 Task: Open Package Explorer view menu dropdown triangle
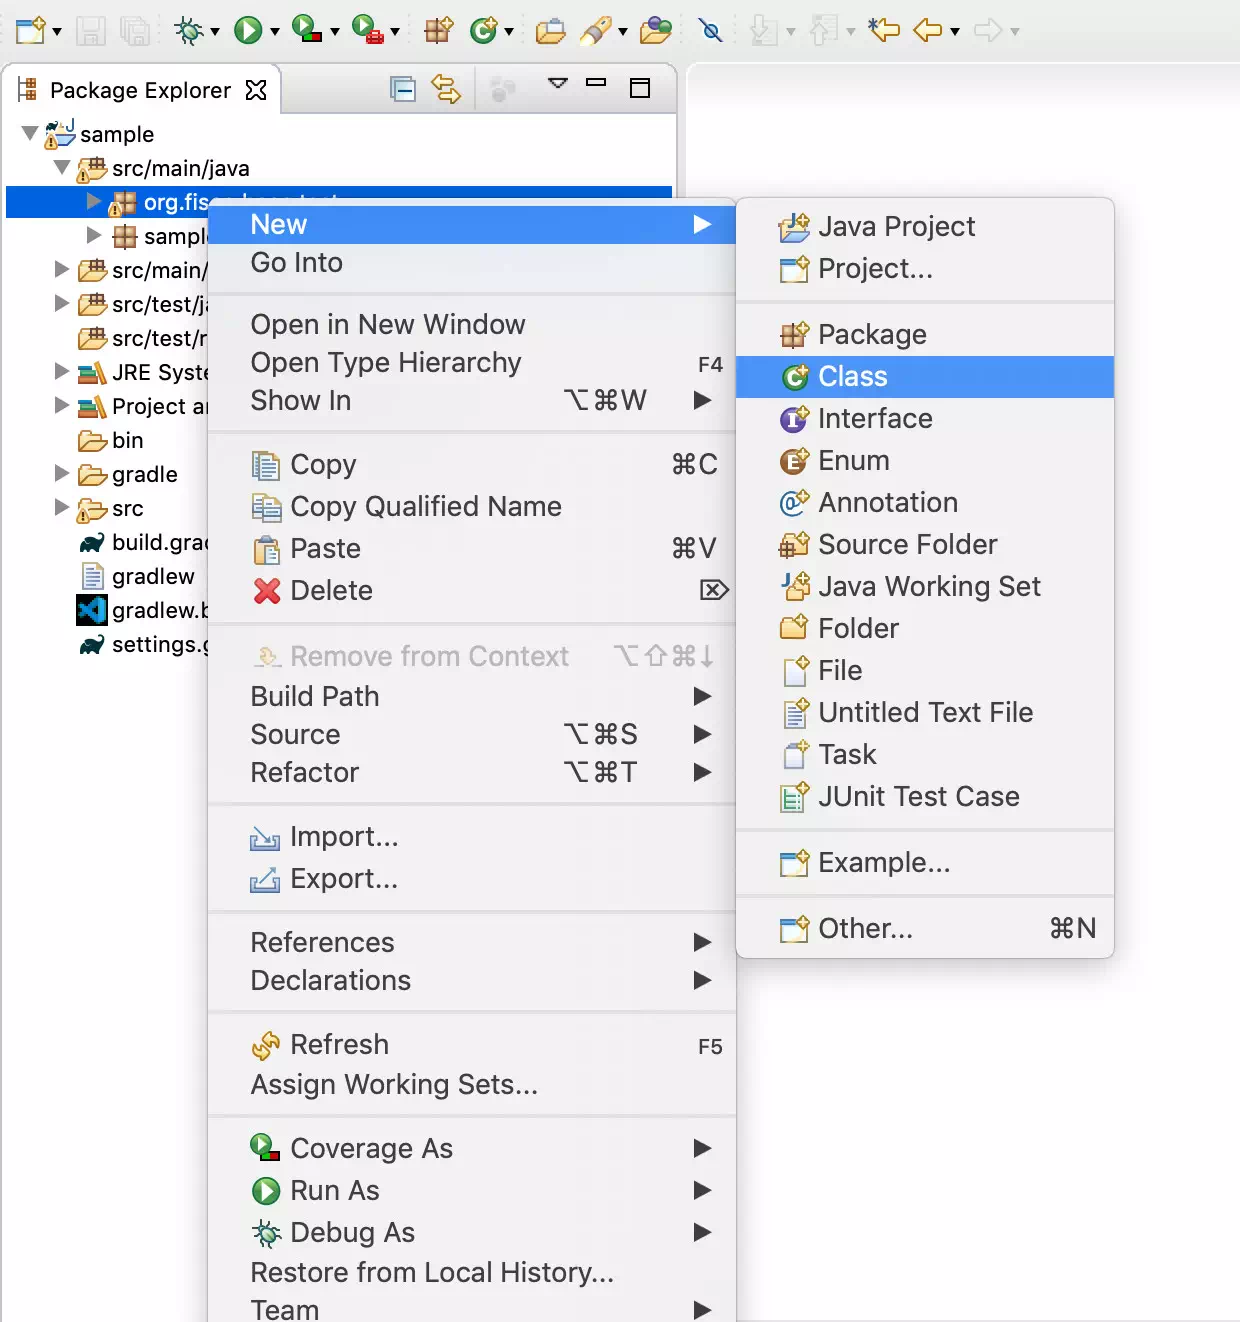pyautogui.click(x=558, y=84)
